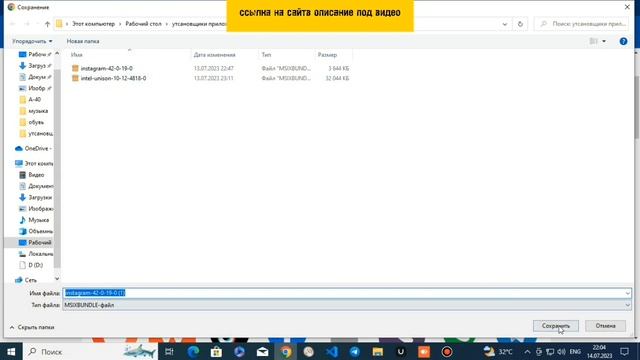640x360 pixels.
Task: Open the Windows Start menu
Action: [x=11, y=351]
